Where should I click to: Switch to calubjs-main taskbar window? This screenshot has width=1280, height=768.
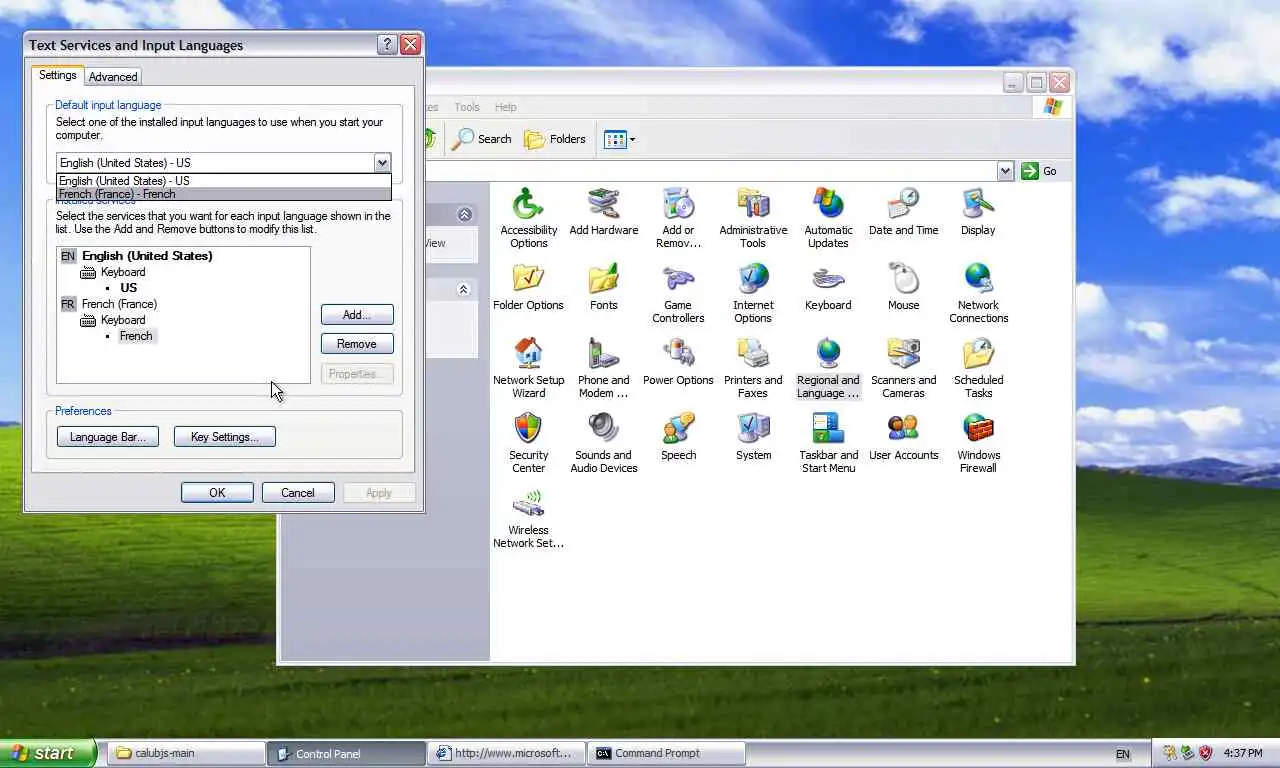coord(186,753)
